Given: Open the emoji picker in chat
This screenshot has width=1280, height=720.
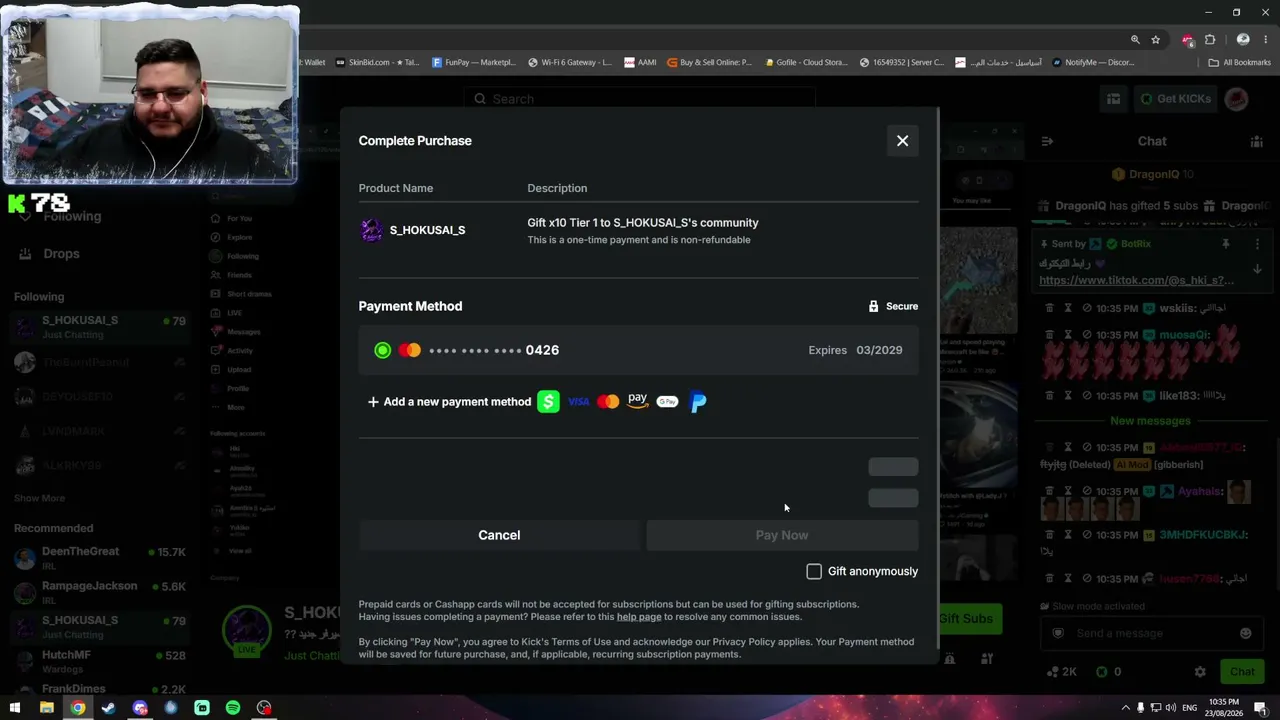Looking at the screenshot, I should [x=1245, y=633].
